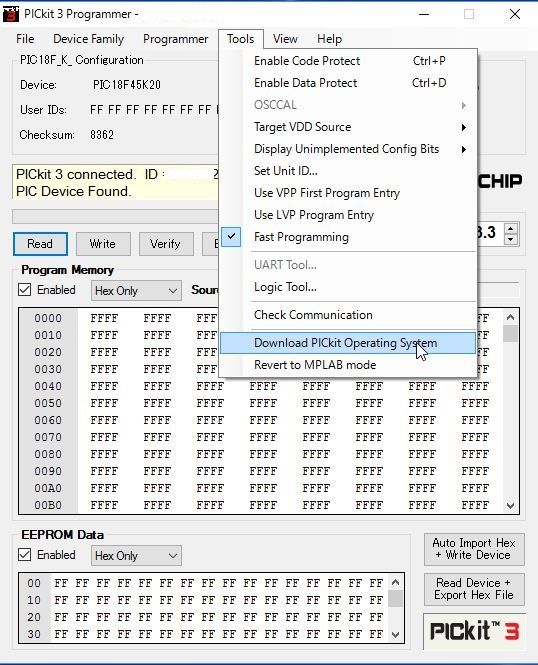Choose Check Communication
This screenshot has width=538, height=665.
click(348, 315)
